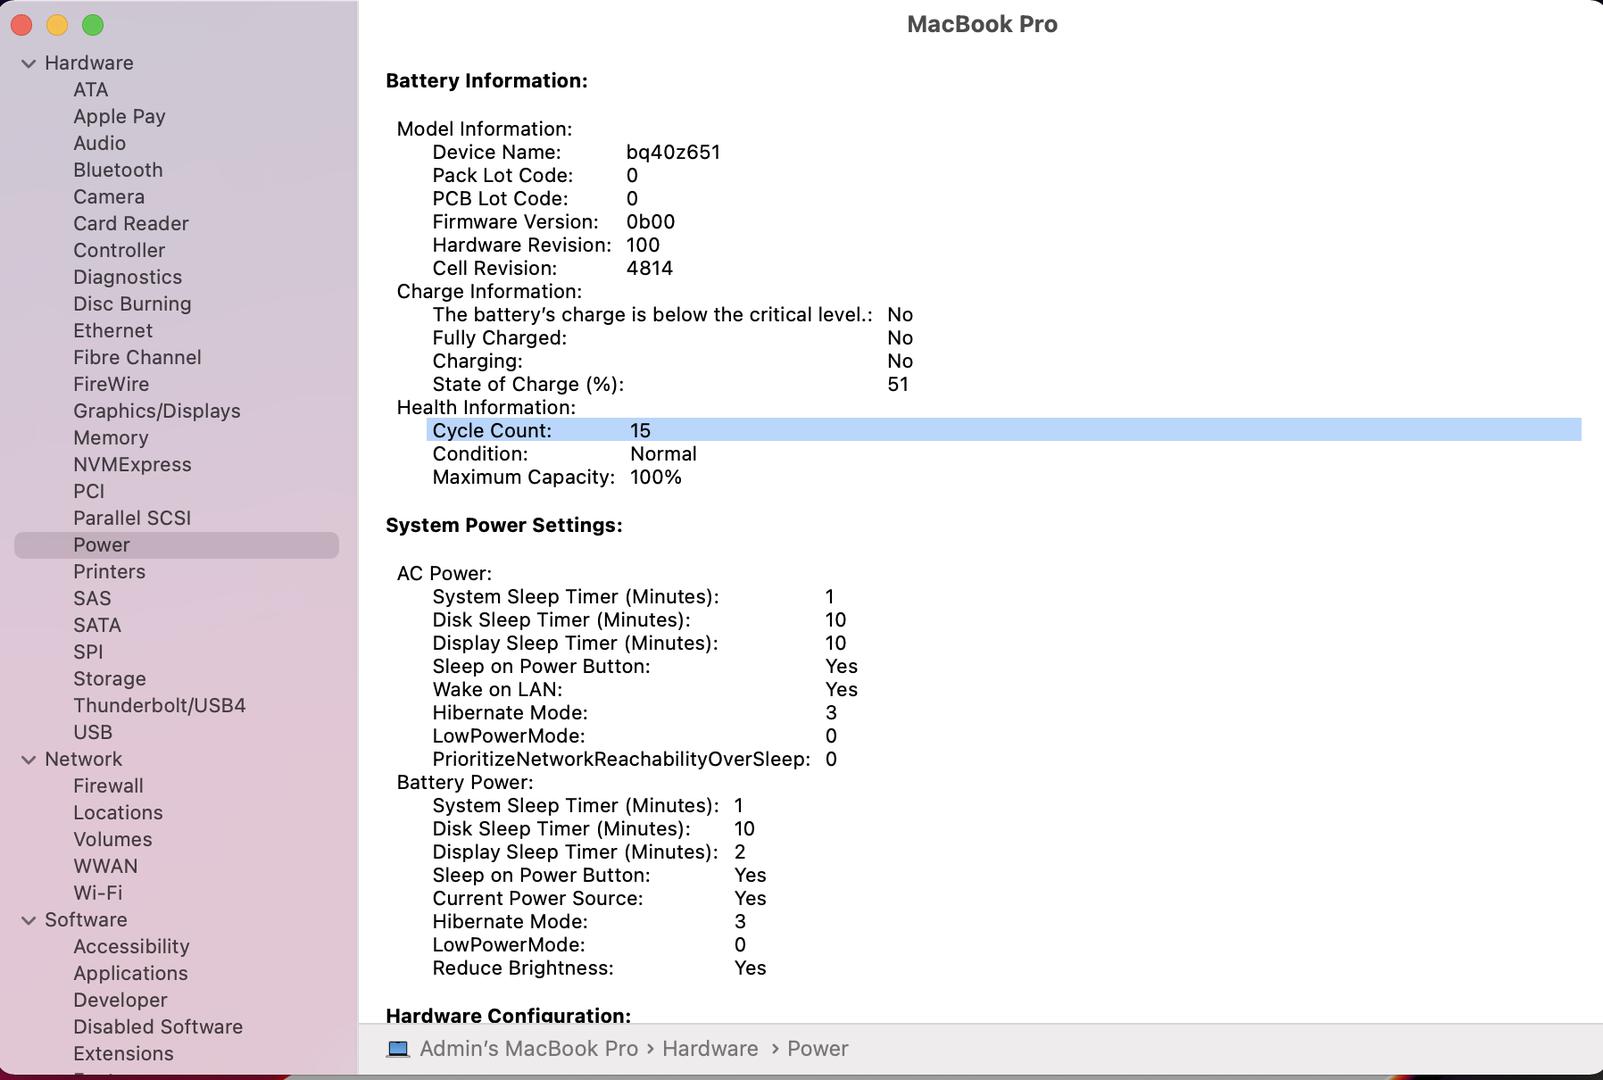Screen dimensions: 1603x1080
Task: Select Memory in the sidebar
Action: [x=111, y=438]
